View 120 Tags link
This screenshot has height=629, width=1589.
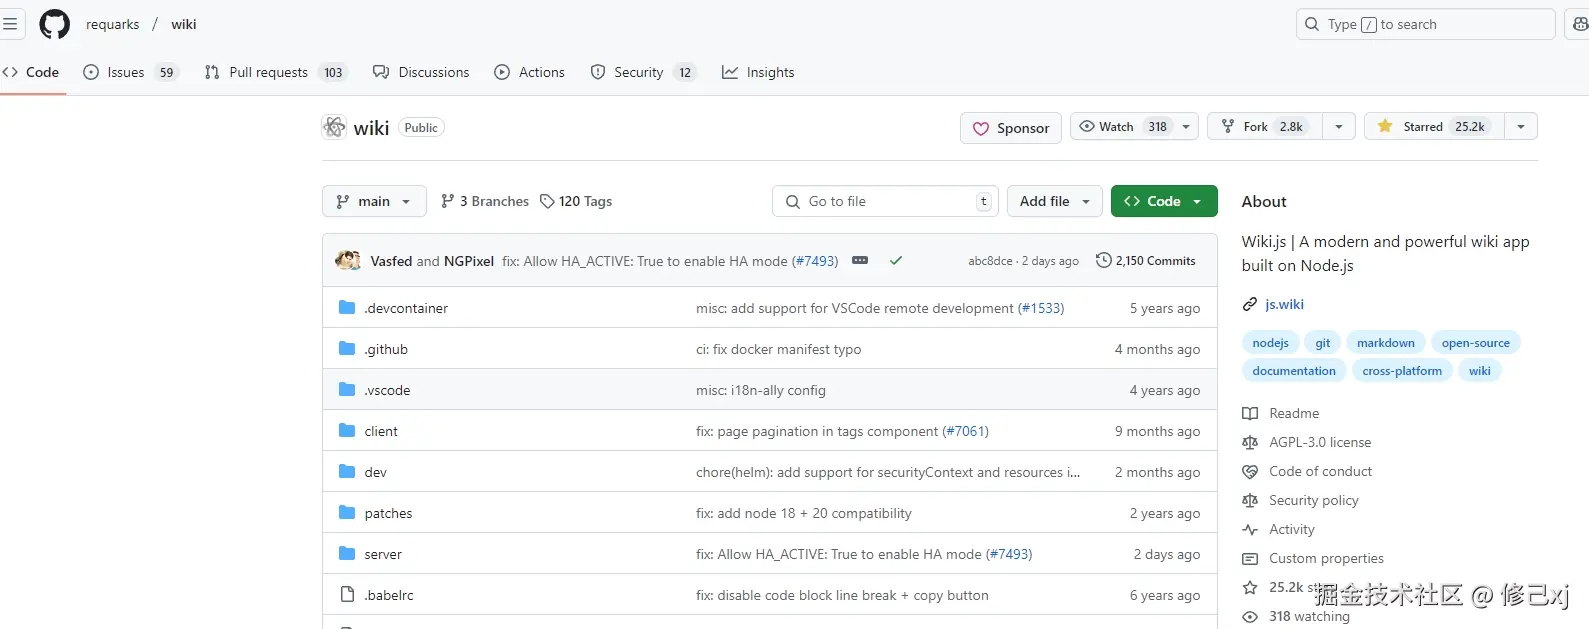(x=576, y=201)
